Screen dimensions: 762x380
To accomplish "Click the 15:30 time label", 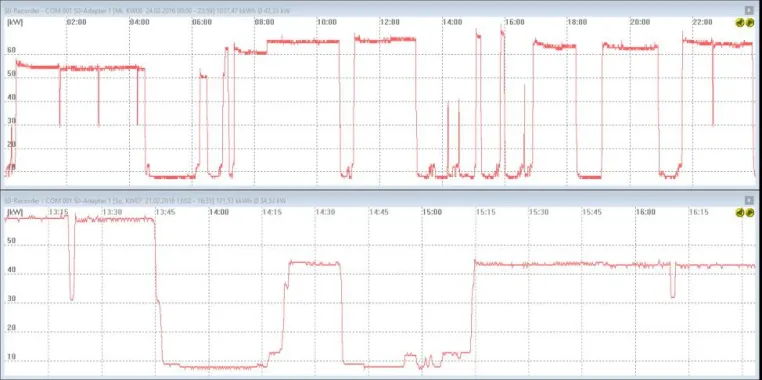I will coord(539,212).
